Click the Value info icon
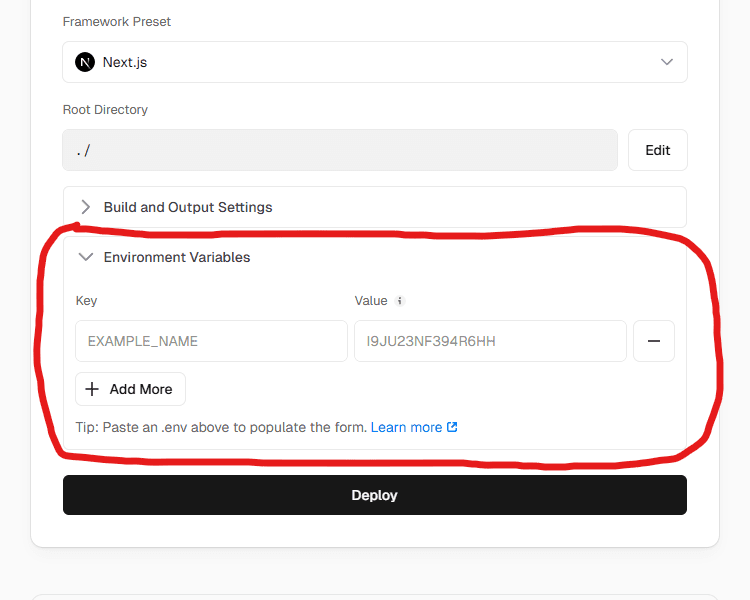750x600 pixels. [x=400, y=301]
